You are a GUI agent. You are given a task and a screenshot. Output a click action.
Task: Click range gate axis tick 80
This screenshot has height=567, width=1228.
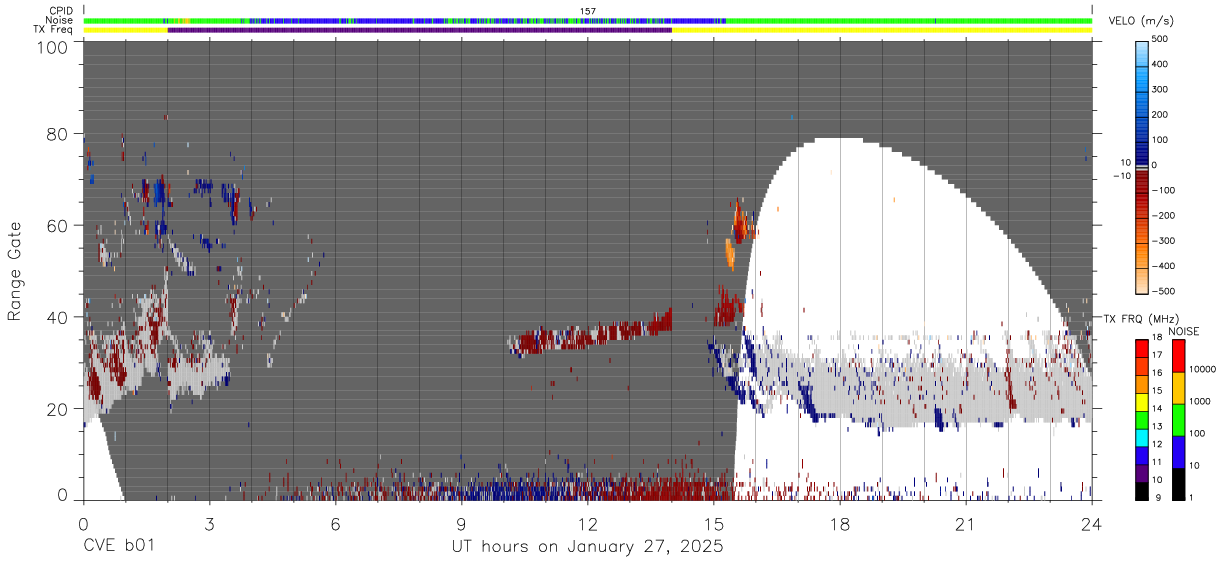[x=59, y=133]
